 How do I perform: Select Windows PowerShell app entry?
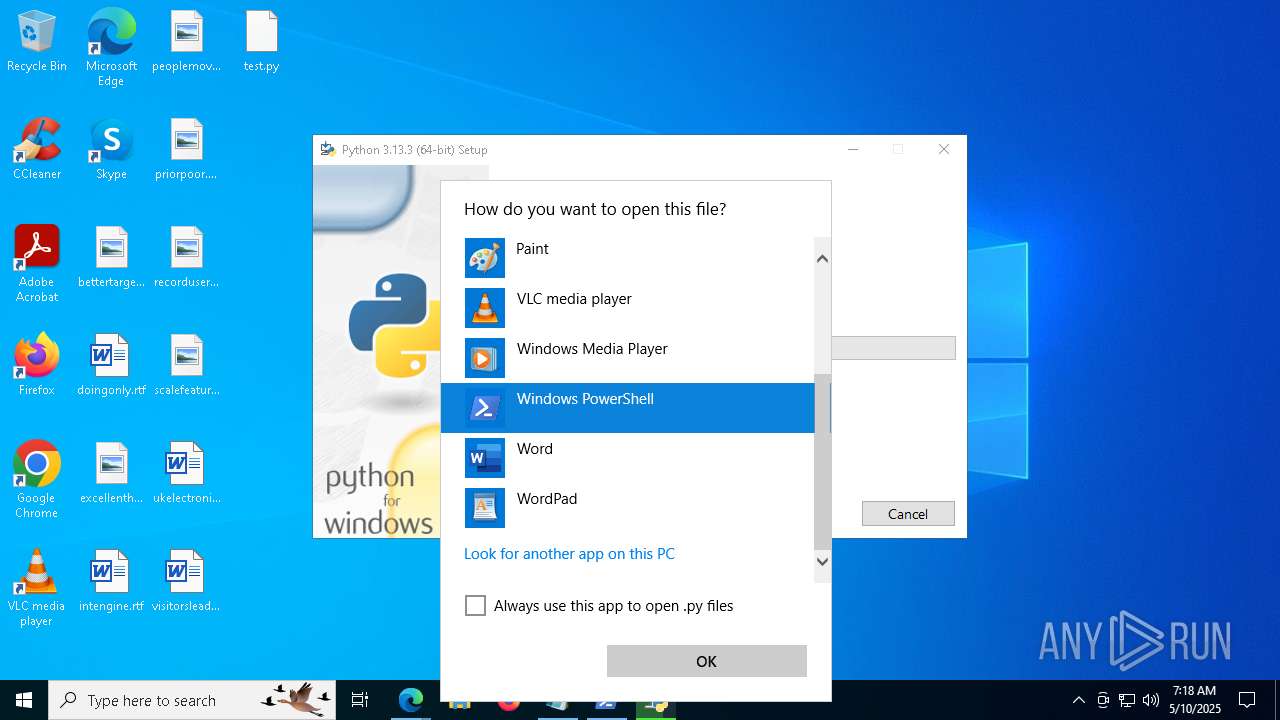628,408
